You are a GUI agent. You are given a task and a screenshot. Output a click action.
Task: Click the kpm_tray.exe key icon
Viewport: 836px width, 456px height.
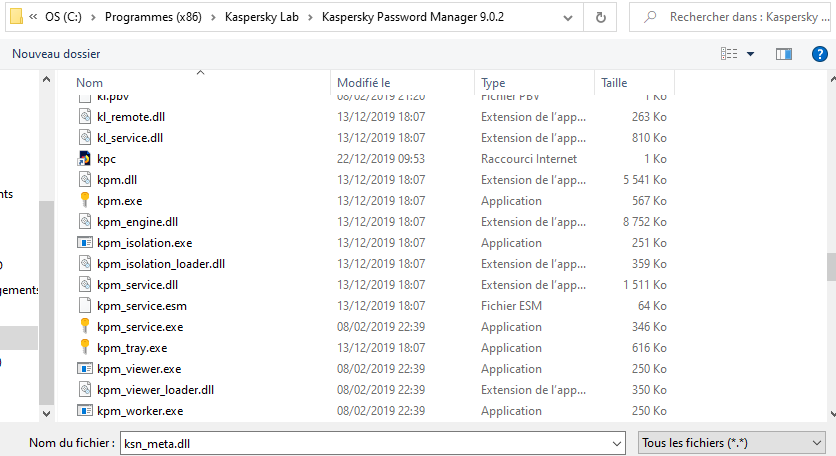85,348
